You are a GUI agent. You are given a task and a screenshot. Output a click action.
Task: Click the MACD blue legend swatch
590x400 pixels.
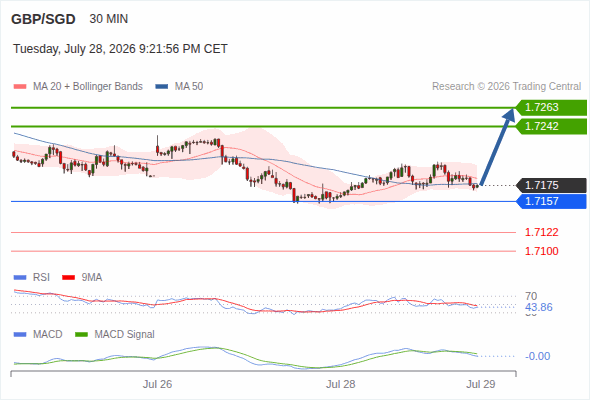20,335
